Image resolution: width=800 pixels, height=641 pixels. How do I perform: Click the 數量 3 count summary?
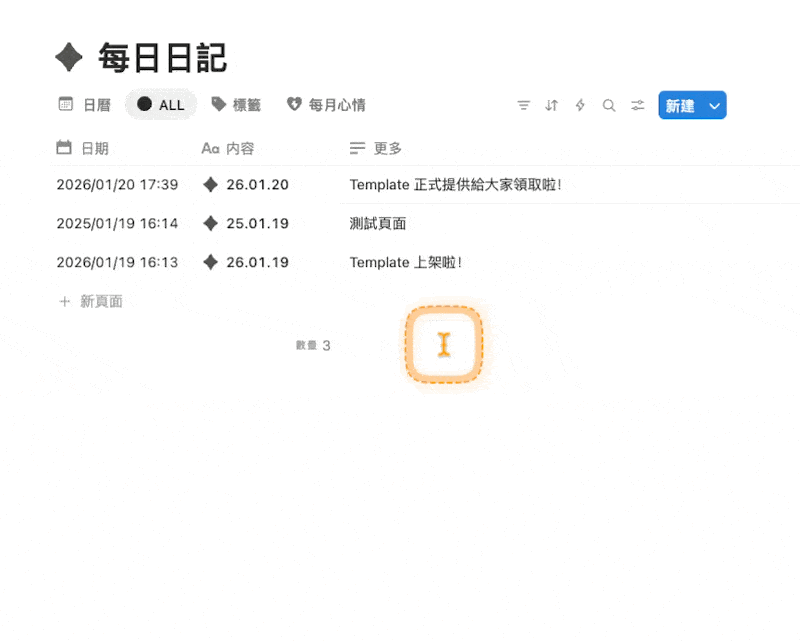tap(313, 346)
